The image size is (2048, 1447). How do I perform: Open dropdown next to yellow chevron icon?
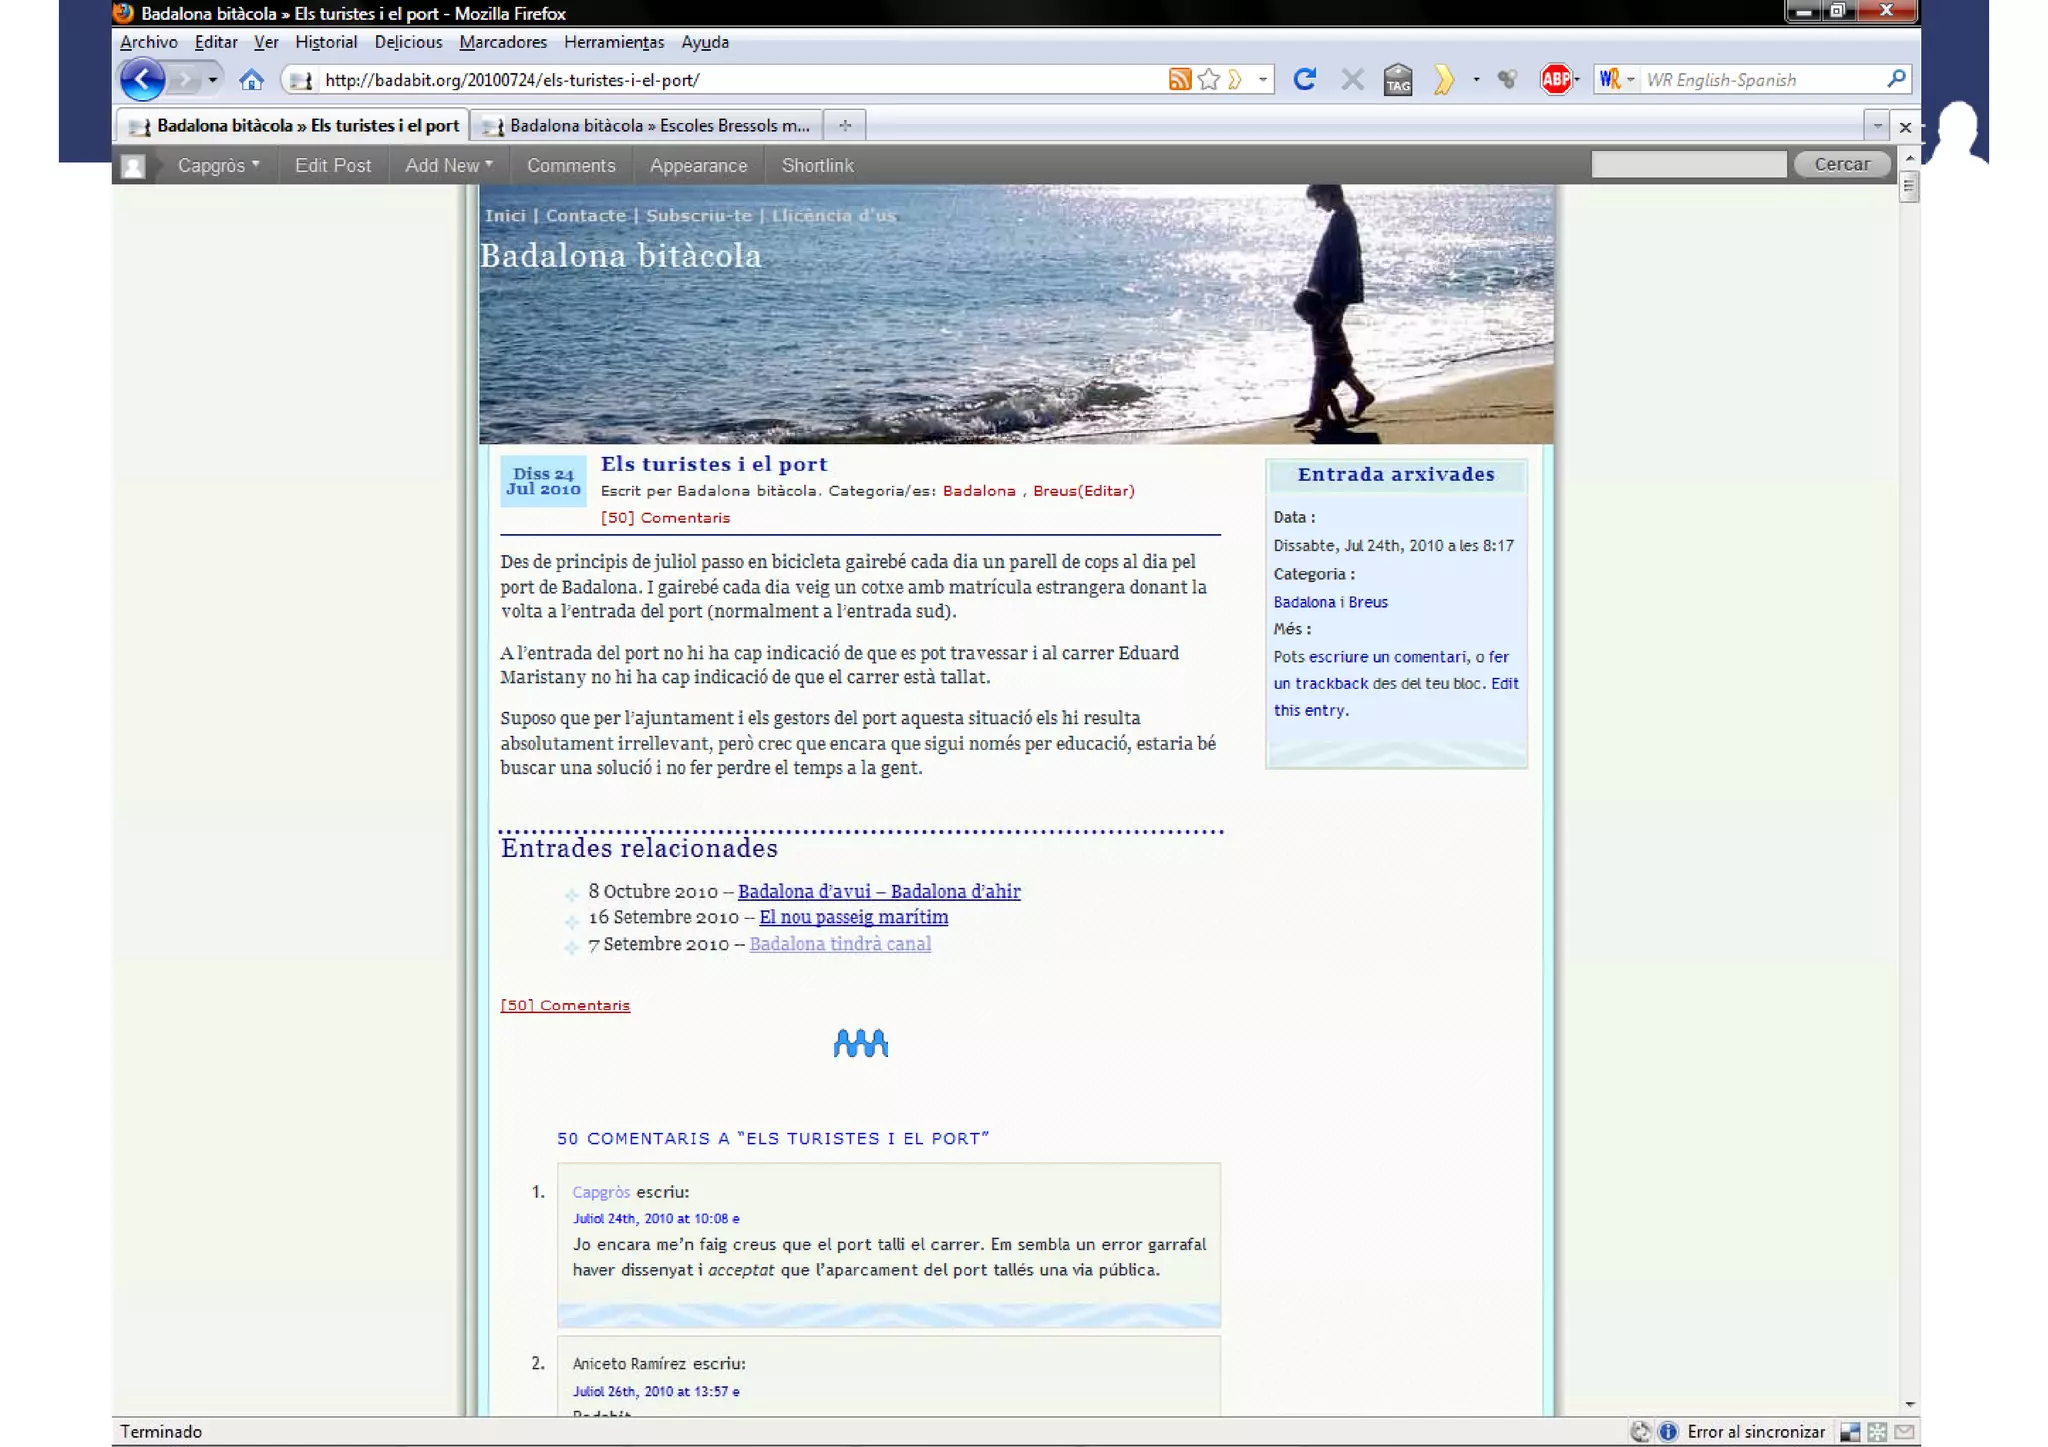[x=1476, y=80]
